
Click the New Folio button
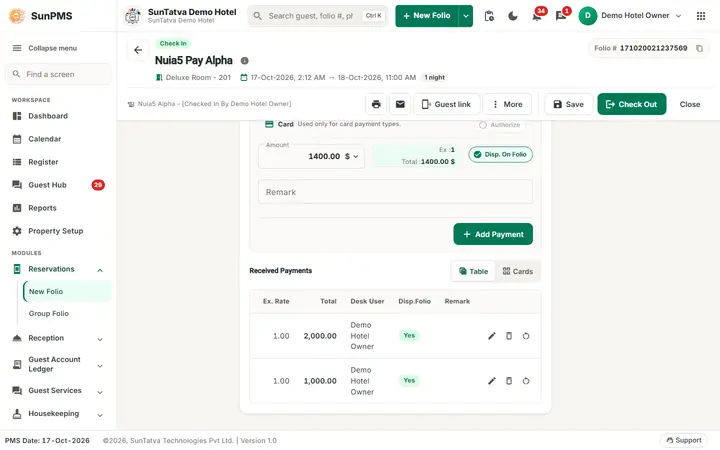tap(427, 16)
